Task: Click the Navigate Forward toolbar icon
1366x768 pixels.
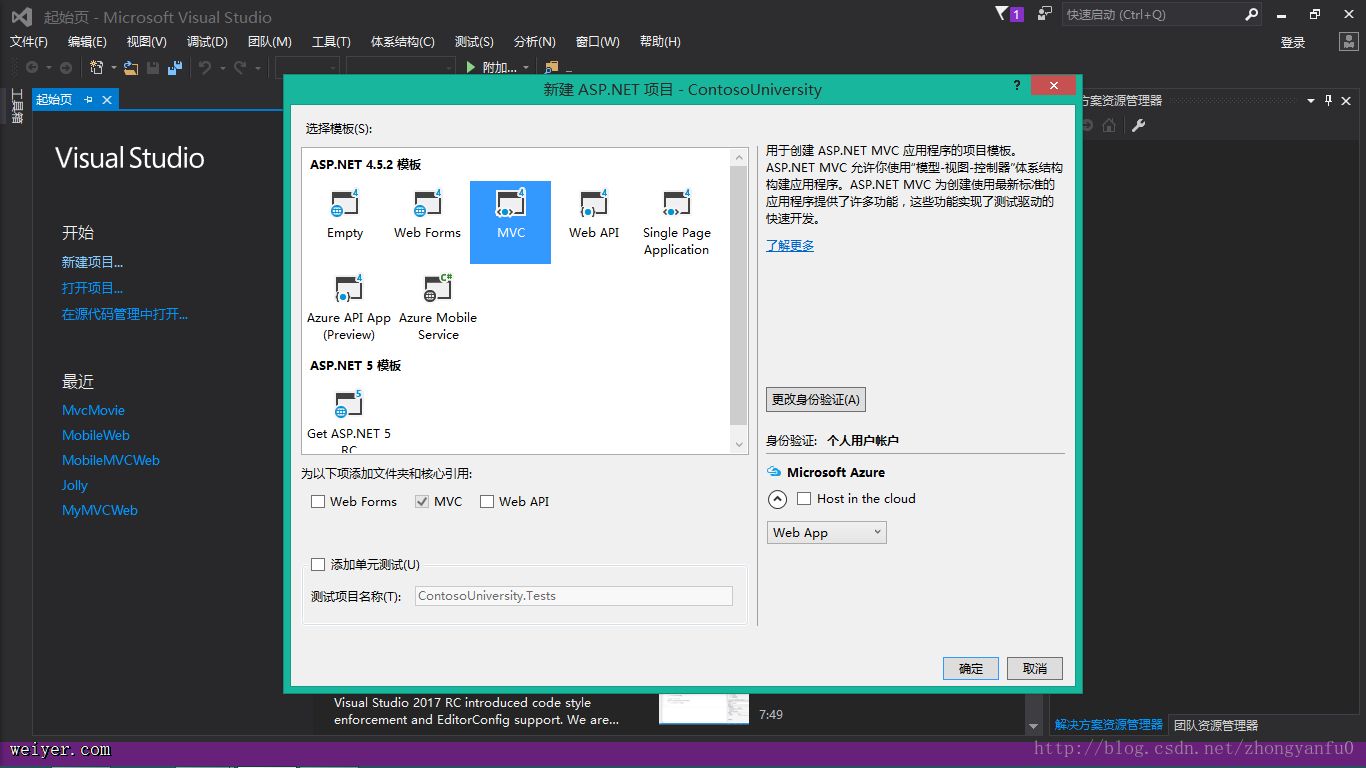Action: click(x=66, y=67)
